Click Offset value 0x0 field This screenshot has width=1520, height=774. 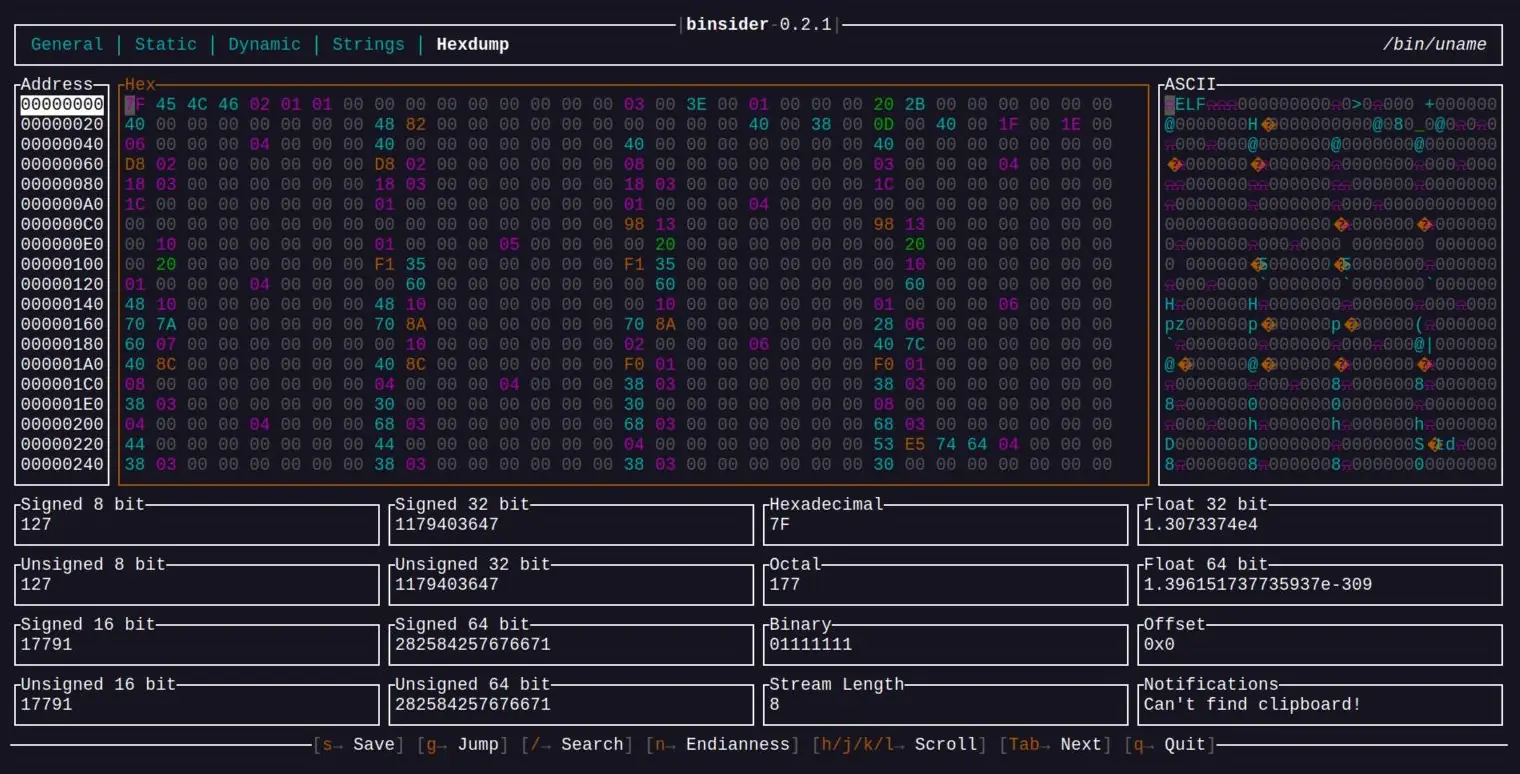[1320, 644]
